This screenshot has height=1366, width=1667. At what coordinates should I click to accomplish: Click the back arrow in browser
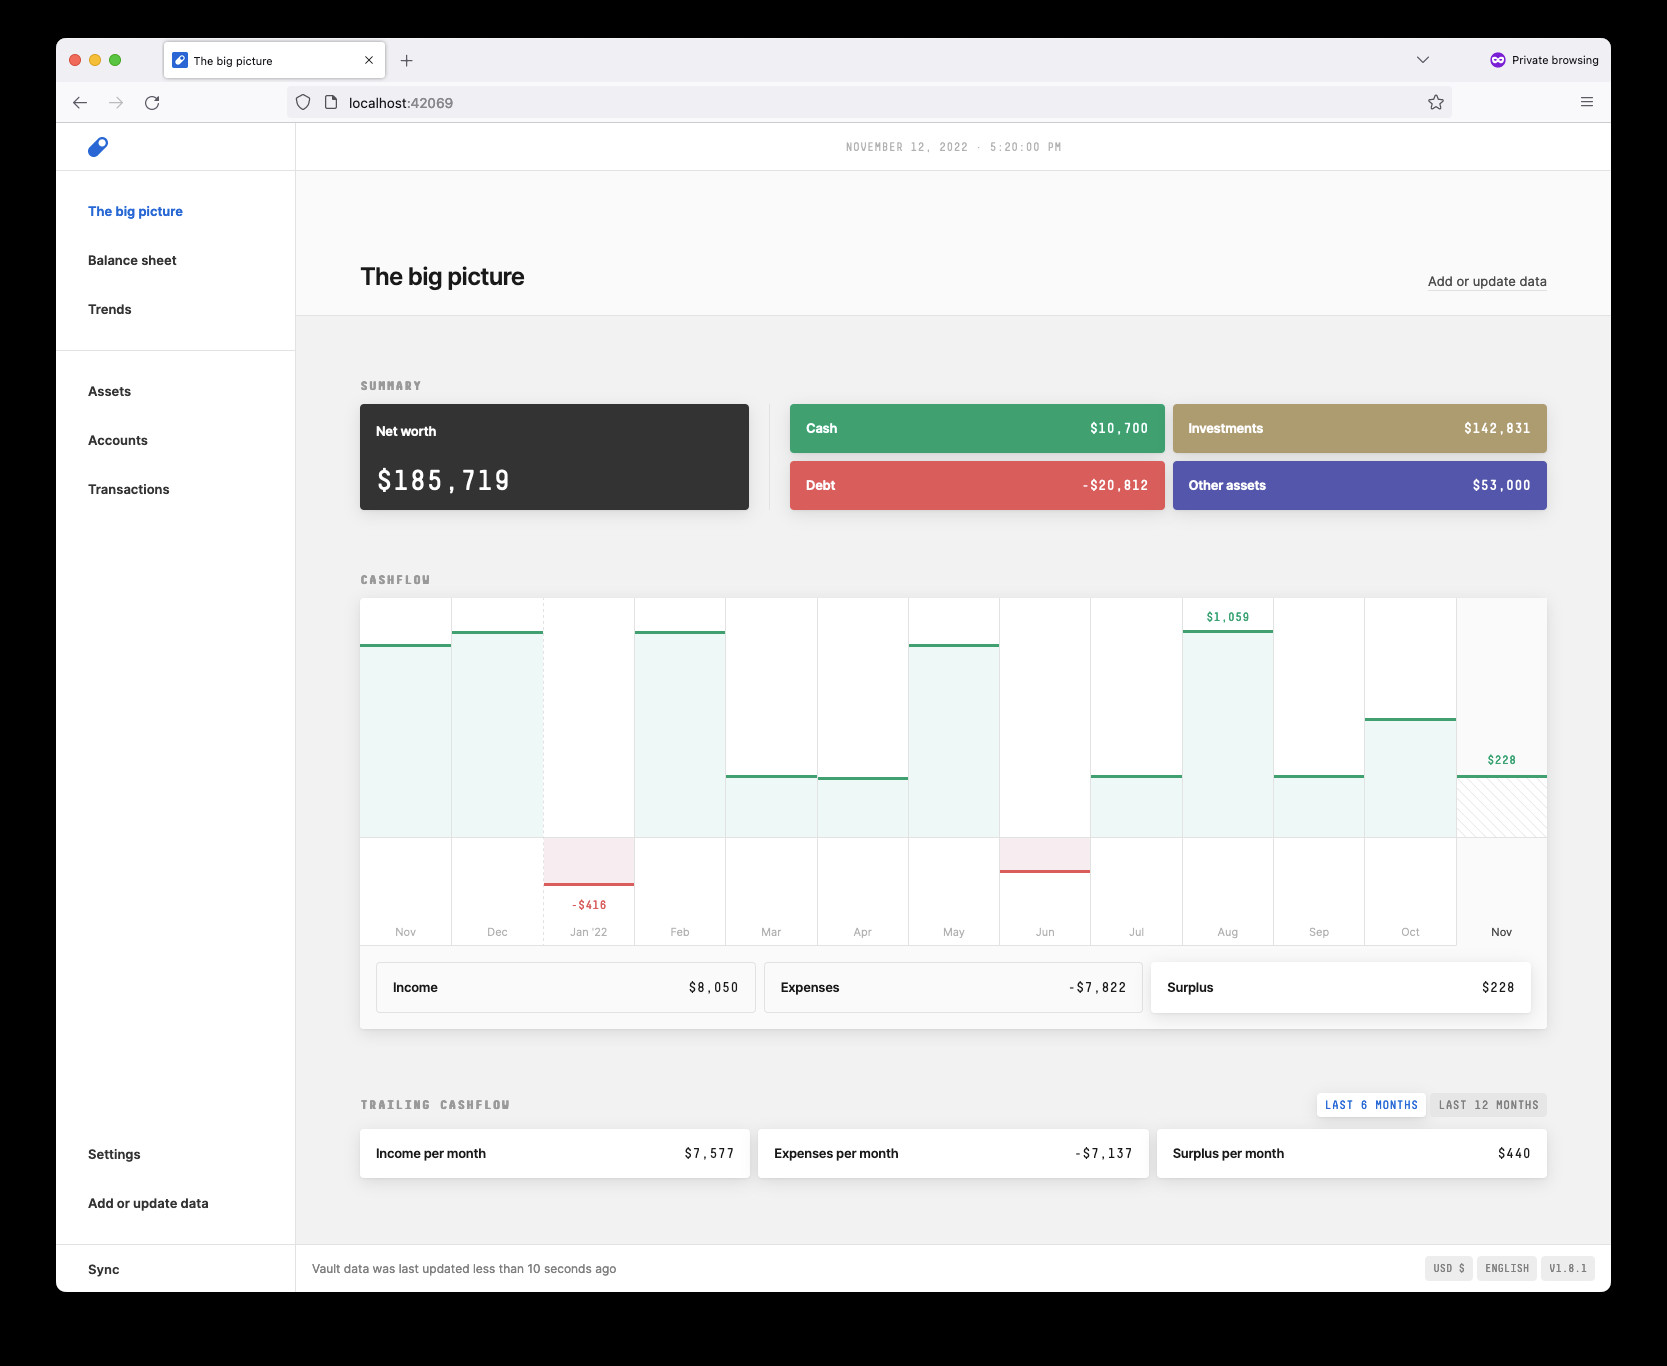point(80,103)
